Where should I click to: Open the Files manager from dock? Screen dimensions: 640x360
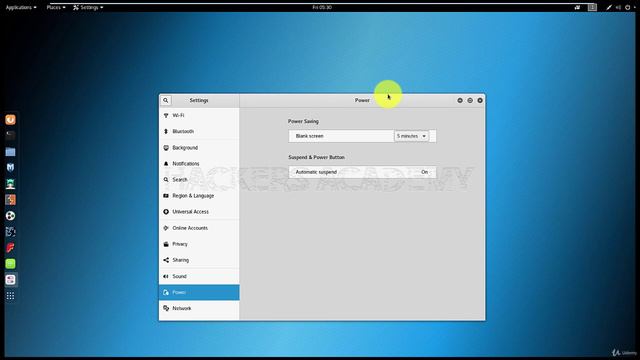tap(11, 151)
